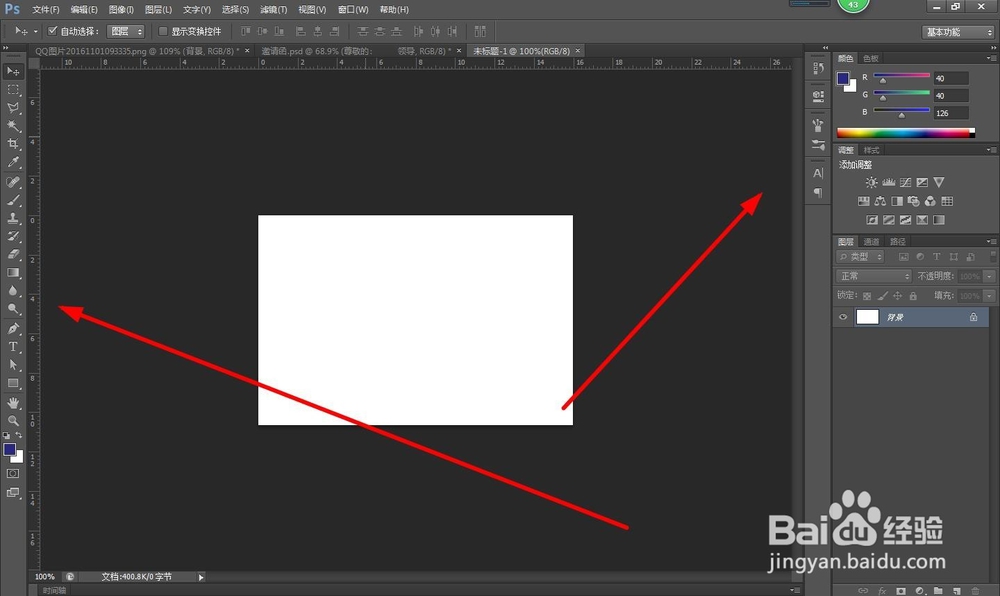
Task: Select the Clone Stamp tool
Action: click(x=13, y=218)
